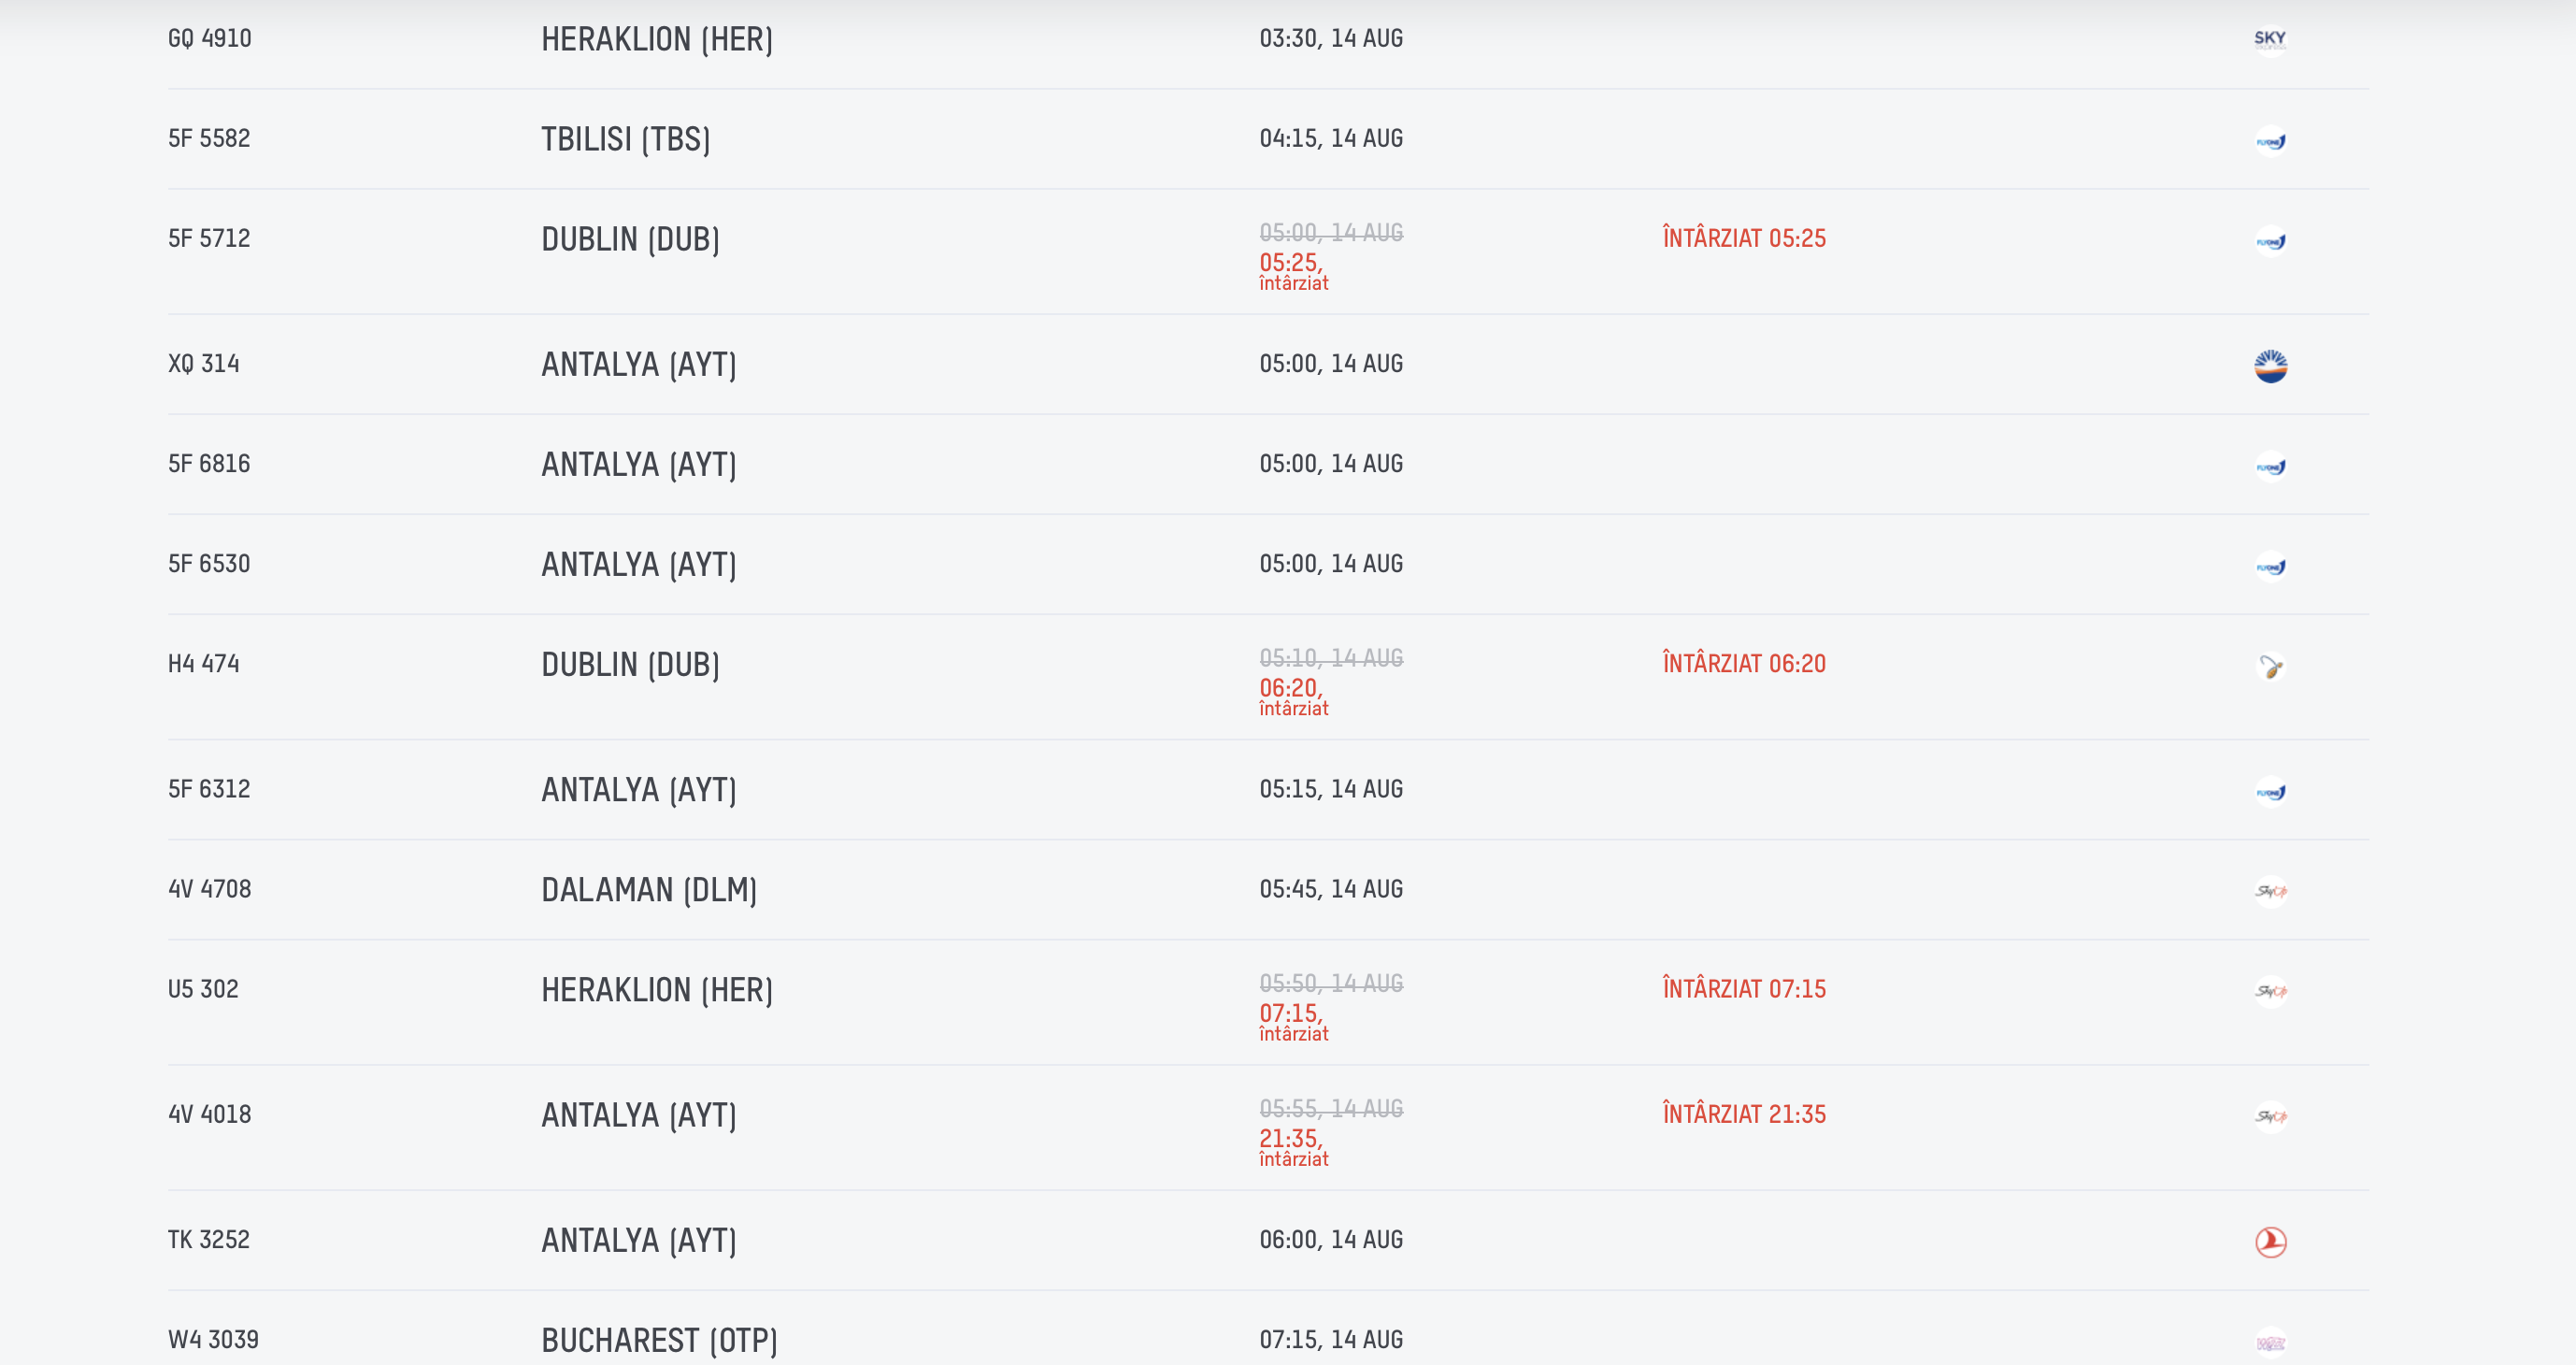Select the TBILISI (TBS) destination
Screen dimensions: 2576x1365
pos(626,139)
